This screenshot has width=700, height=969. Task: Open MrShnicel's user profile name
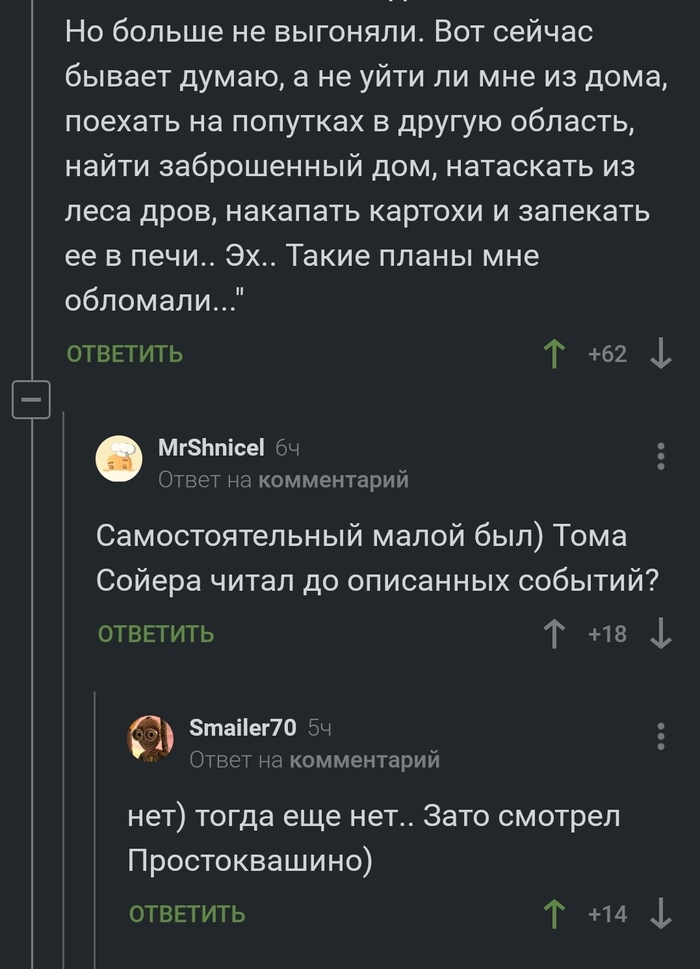pyautogui.click(x=211, y=446)
